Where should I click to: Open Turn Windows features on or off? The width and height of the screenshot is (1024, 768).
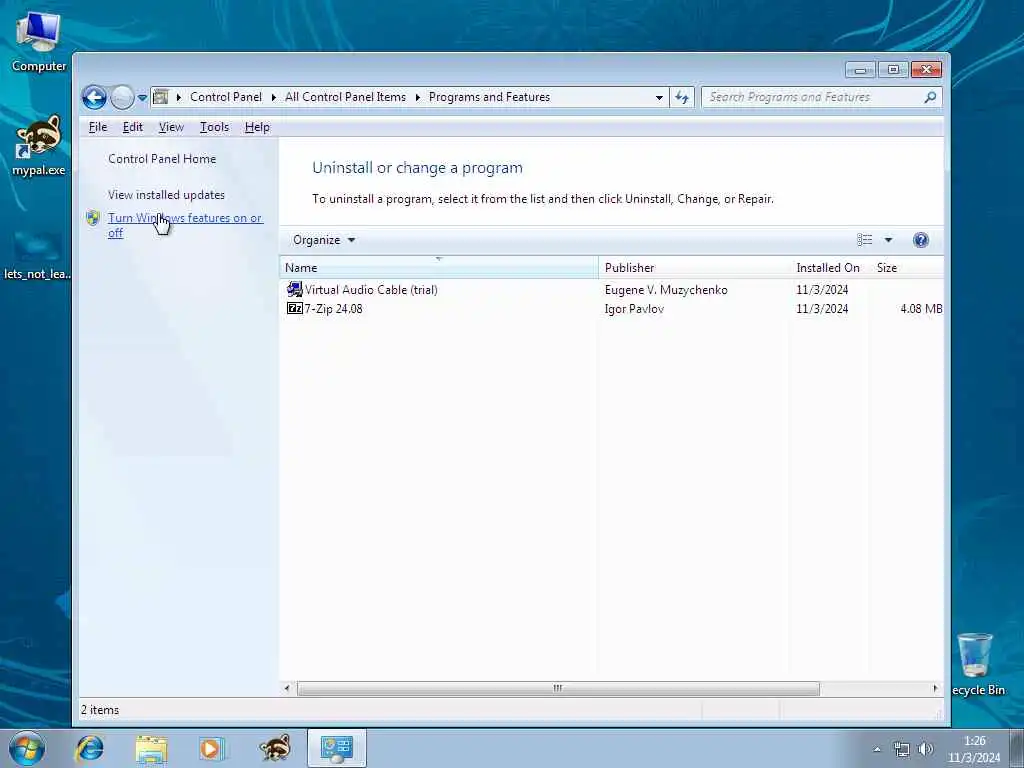(x=185, y=225)
